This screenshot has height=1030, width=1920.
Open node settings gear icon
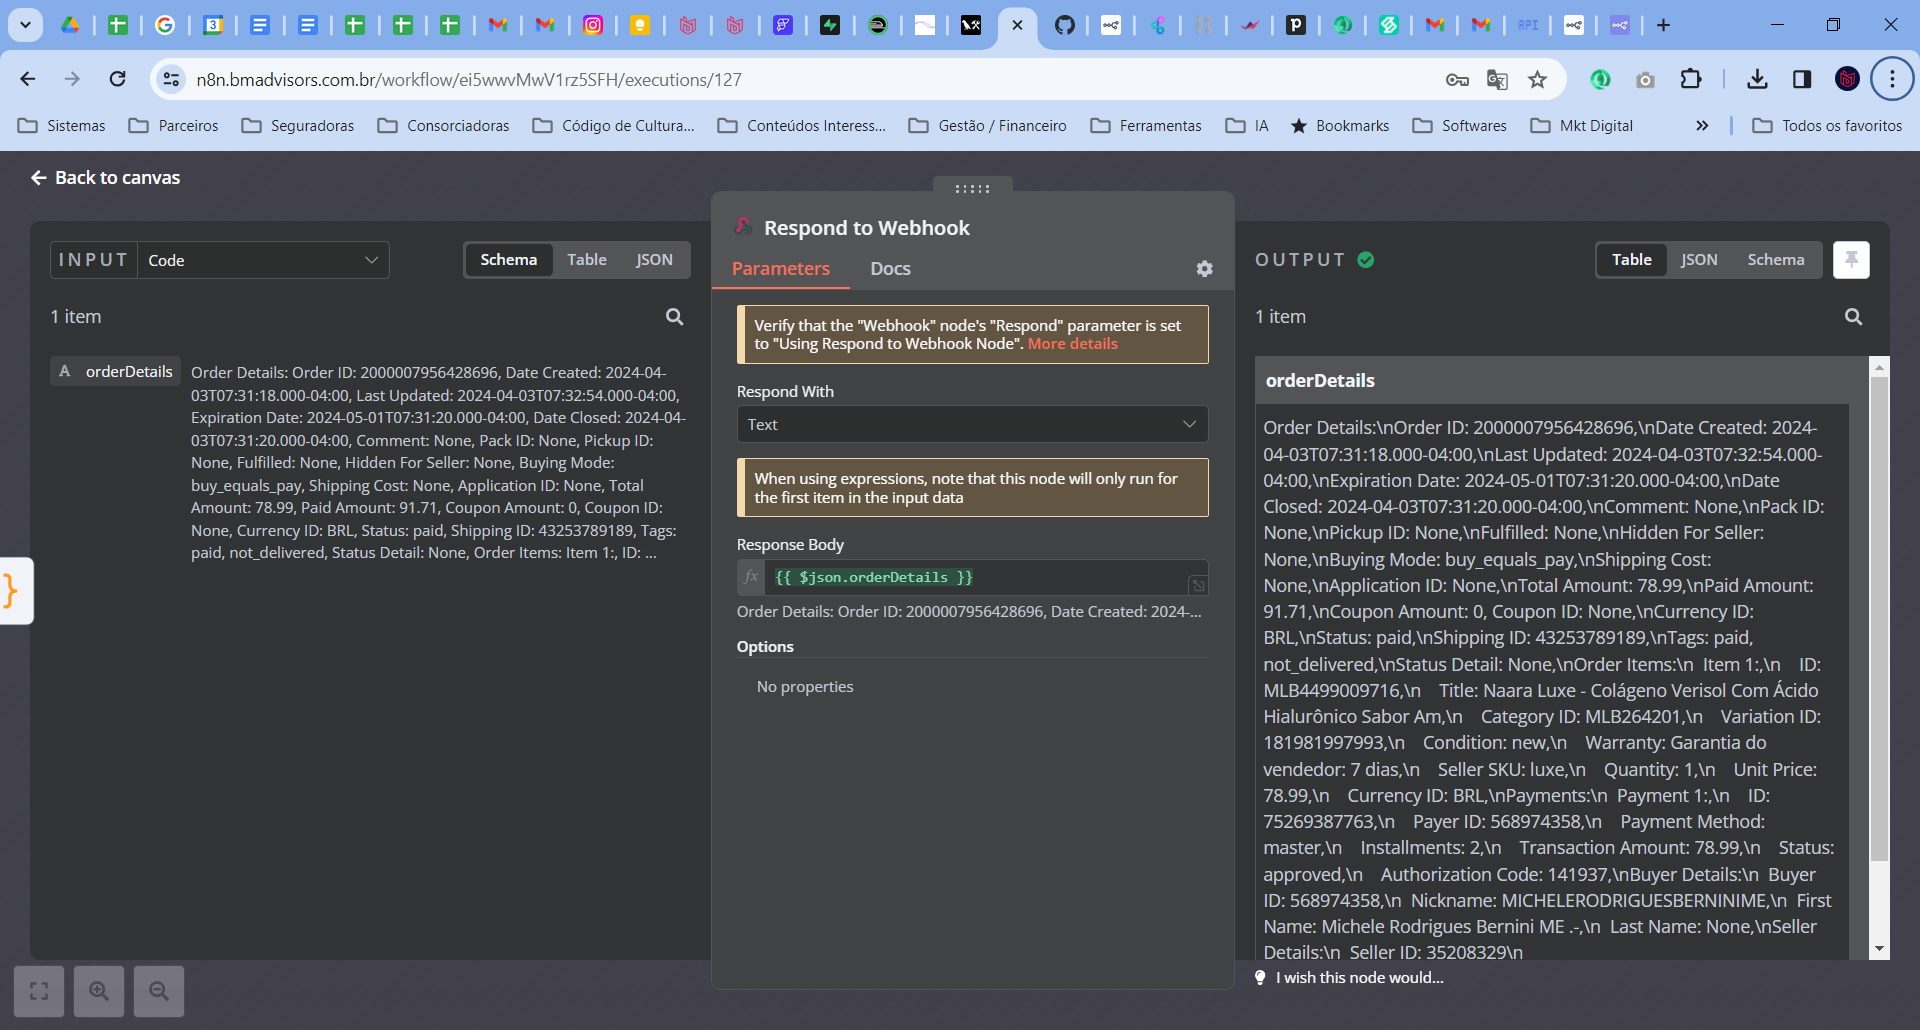pyautogui.click(x=1204, y=269)
